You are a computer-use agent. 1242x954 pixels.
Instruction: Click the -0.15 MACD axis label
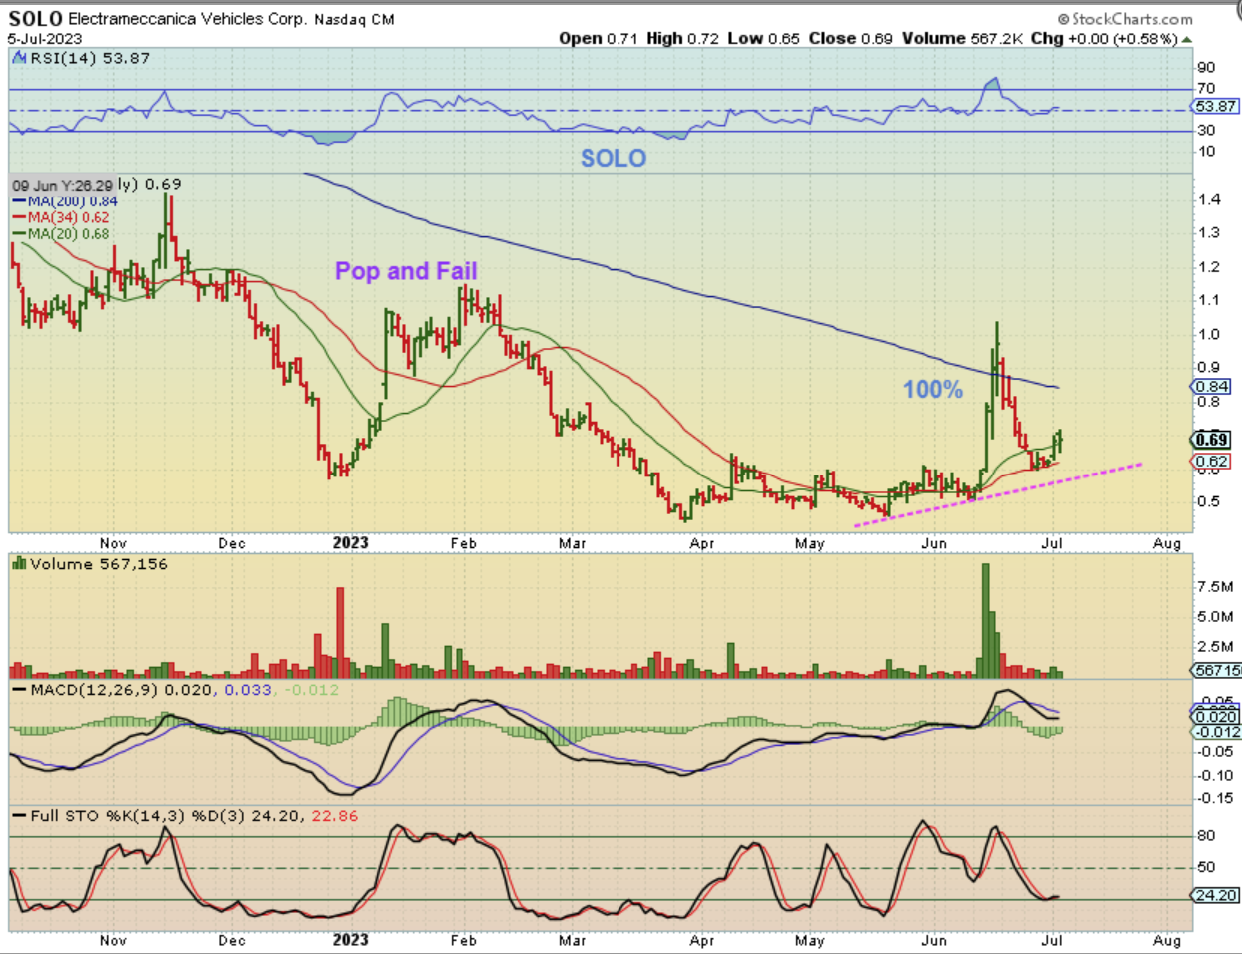1215,798
